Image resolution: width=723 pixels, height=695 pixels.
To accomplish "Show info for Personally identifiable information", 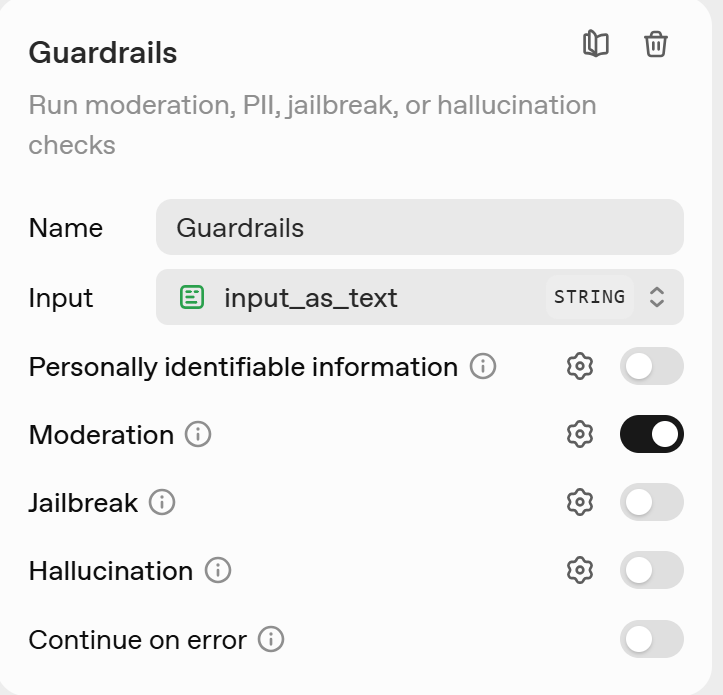I will (x=483, y=367).
